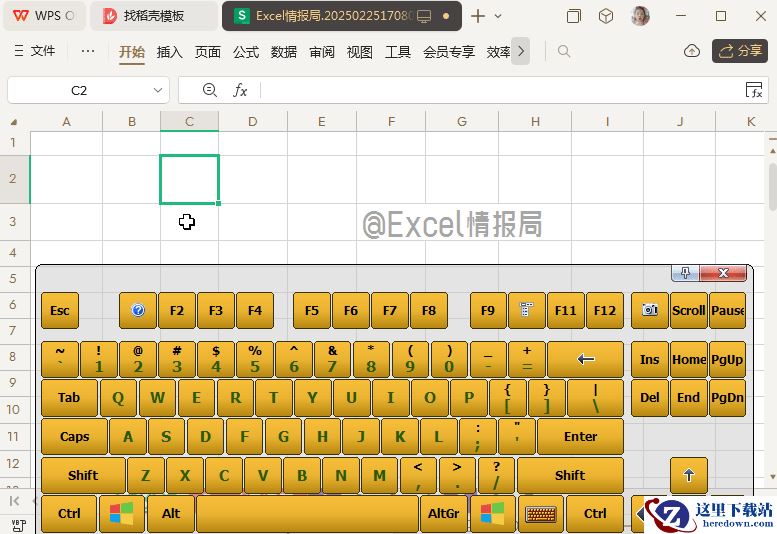Expand more ribbon tabs with the chevron arrow

tap(521, 51)
